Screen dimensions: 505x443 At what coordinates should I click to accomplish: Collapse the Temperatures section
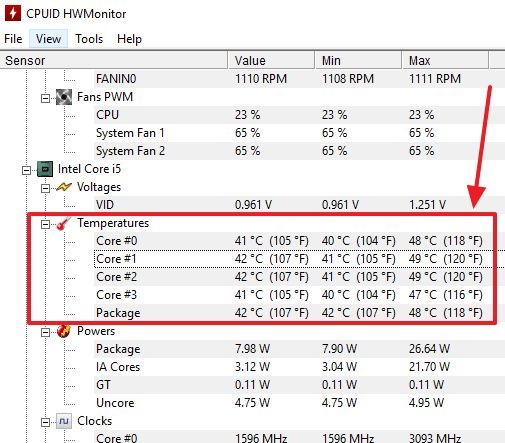45,224
